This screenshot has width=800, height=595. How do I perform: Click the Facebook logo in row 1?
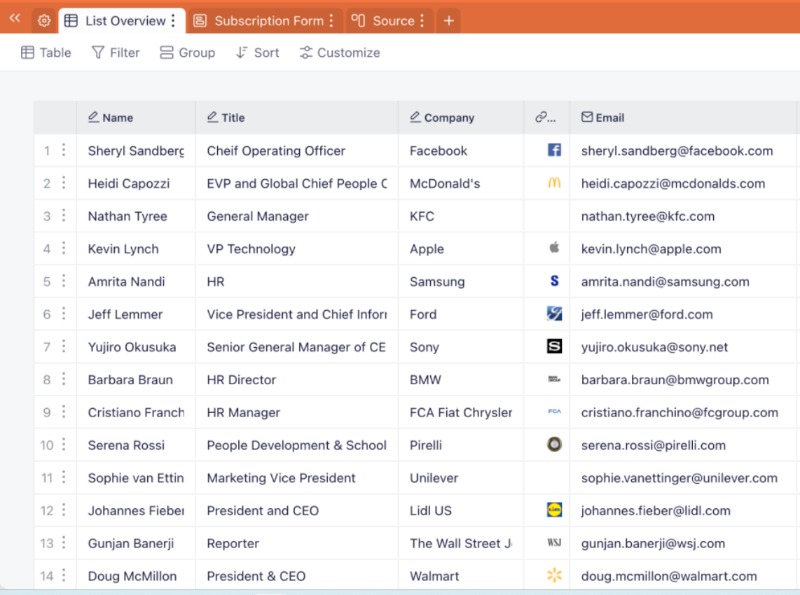(554, 151)
